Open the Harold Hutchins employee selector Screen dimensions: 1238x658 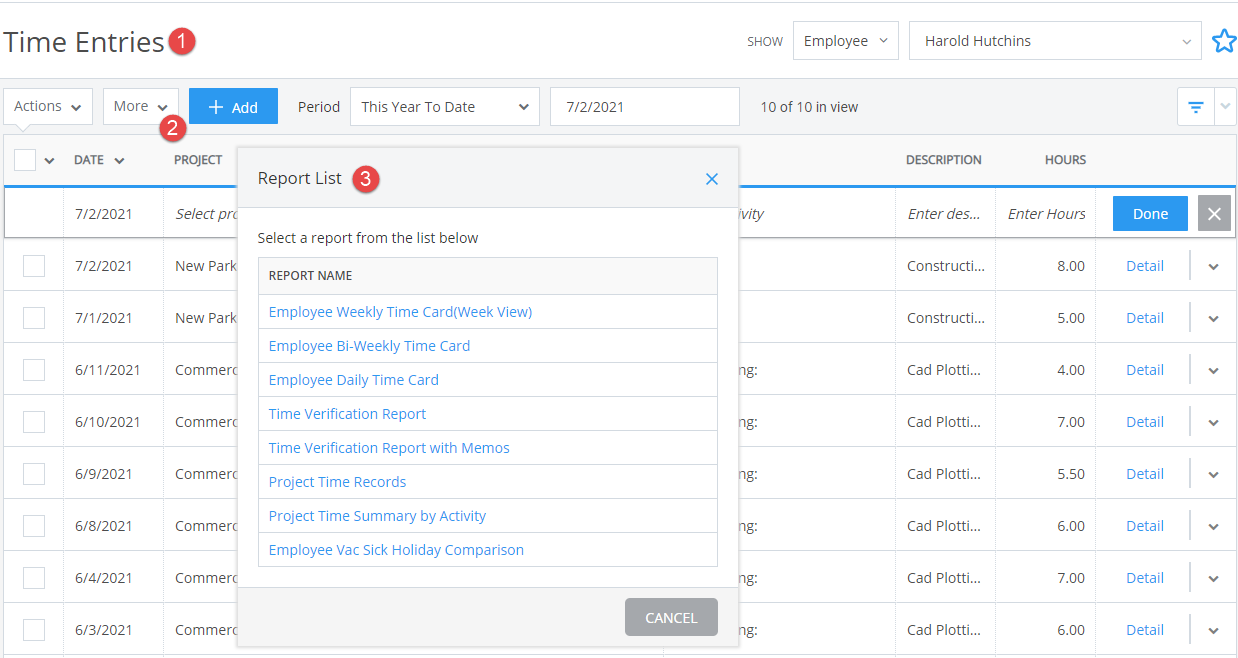[1055, 41]
